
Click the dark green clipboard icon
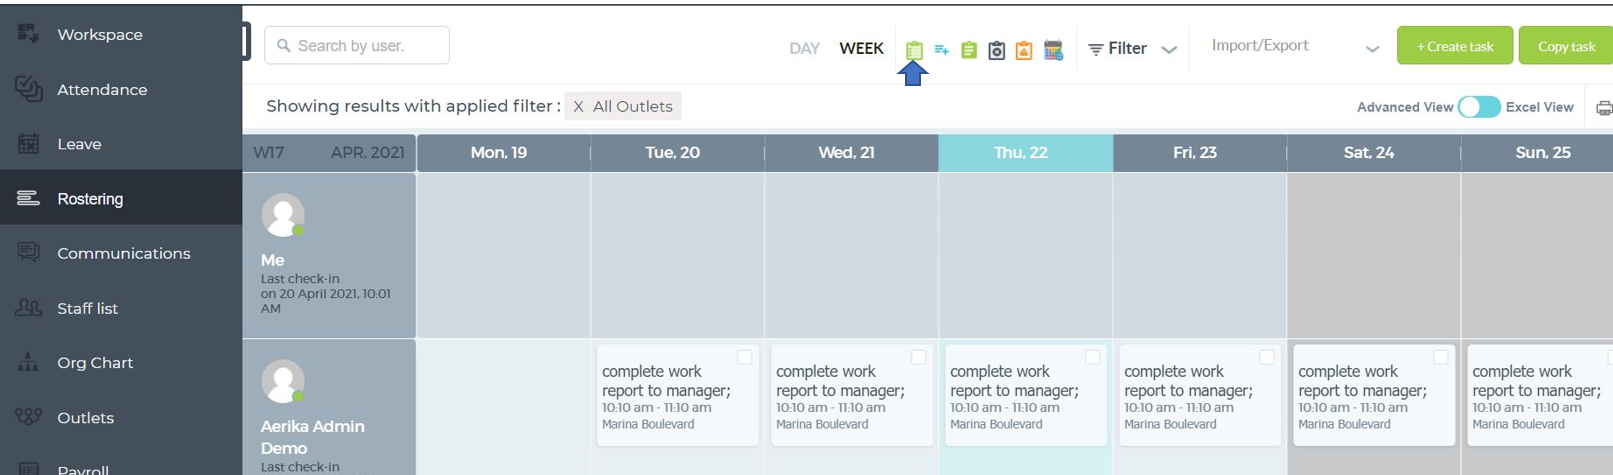(969, 49)
